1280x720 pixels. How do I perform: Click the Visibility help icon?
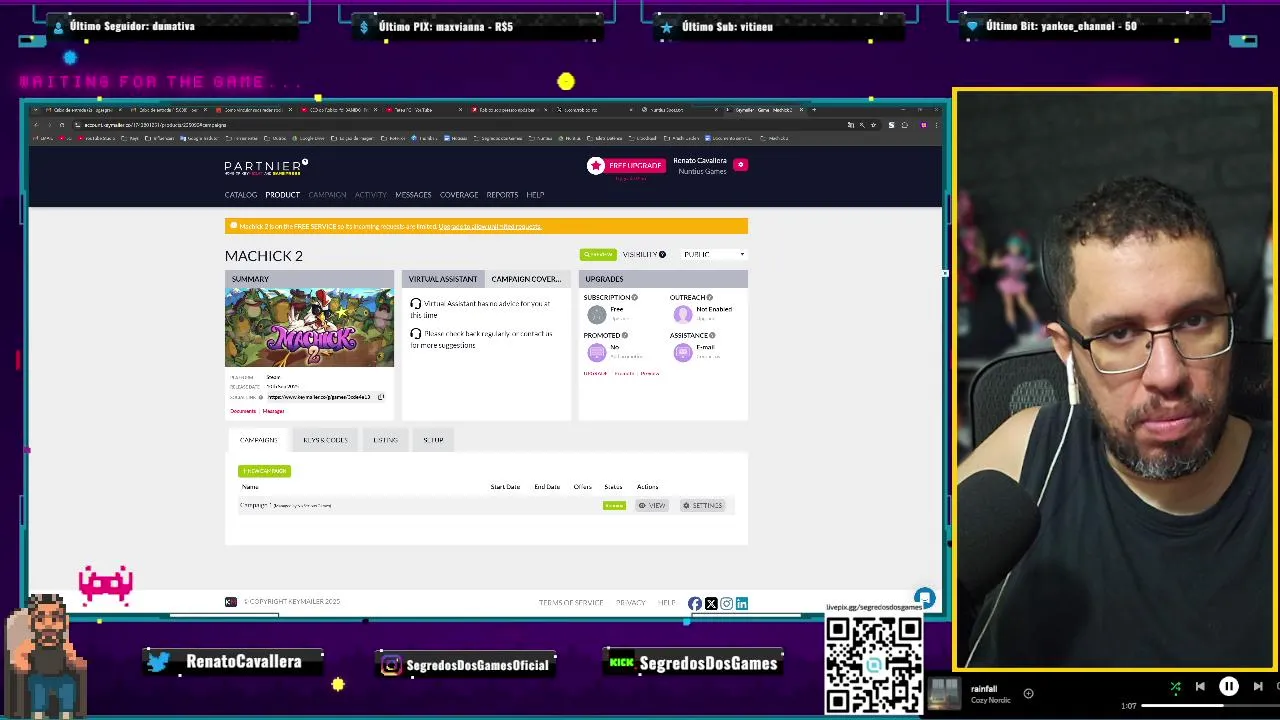tap(662, 254)
